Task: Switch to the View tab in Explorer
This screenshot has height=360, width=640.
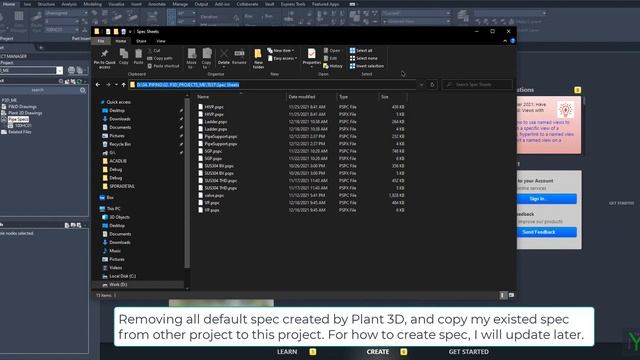Action: point(161,41)
